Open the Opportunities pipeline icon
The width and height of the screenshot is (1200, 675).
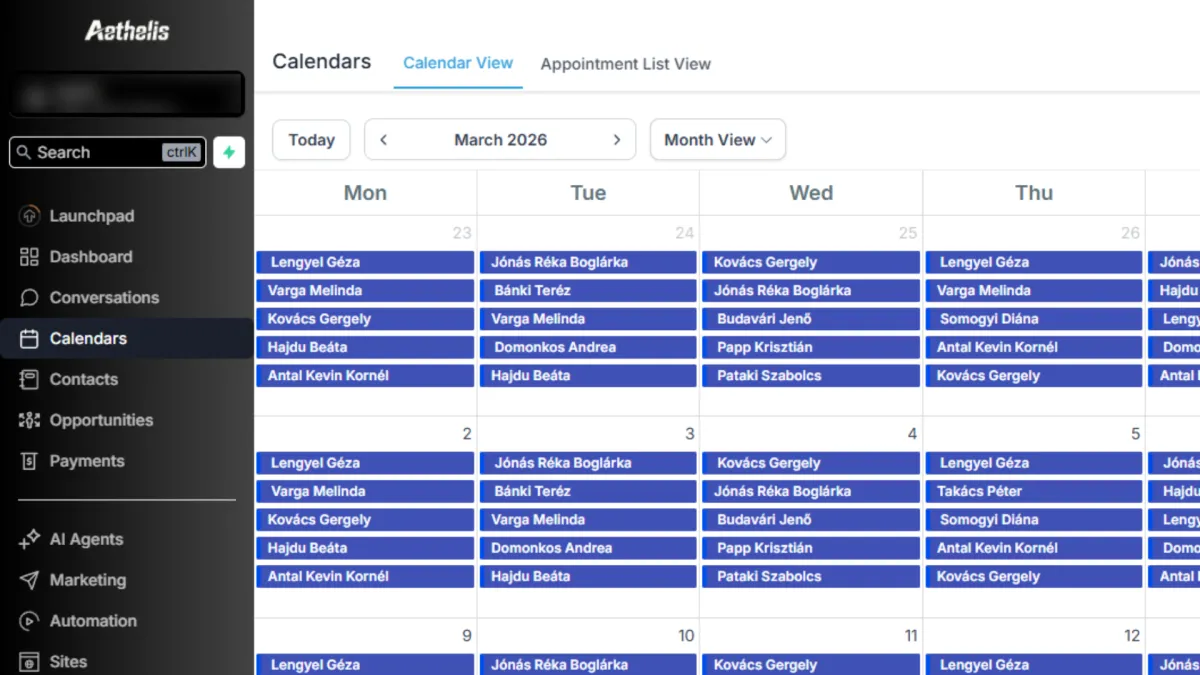click(29, 421)
